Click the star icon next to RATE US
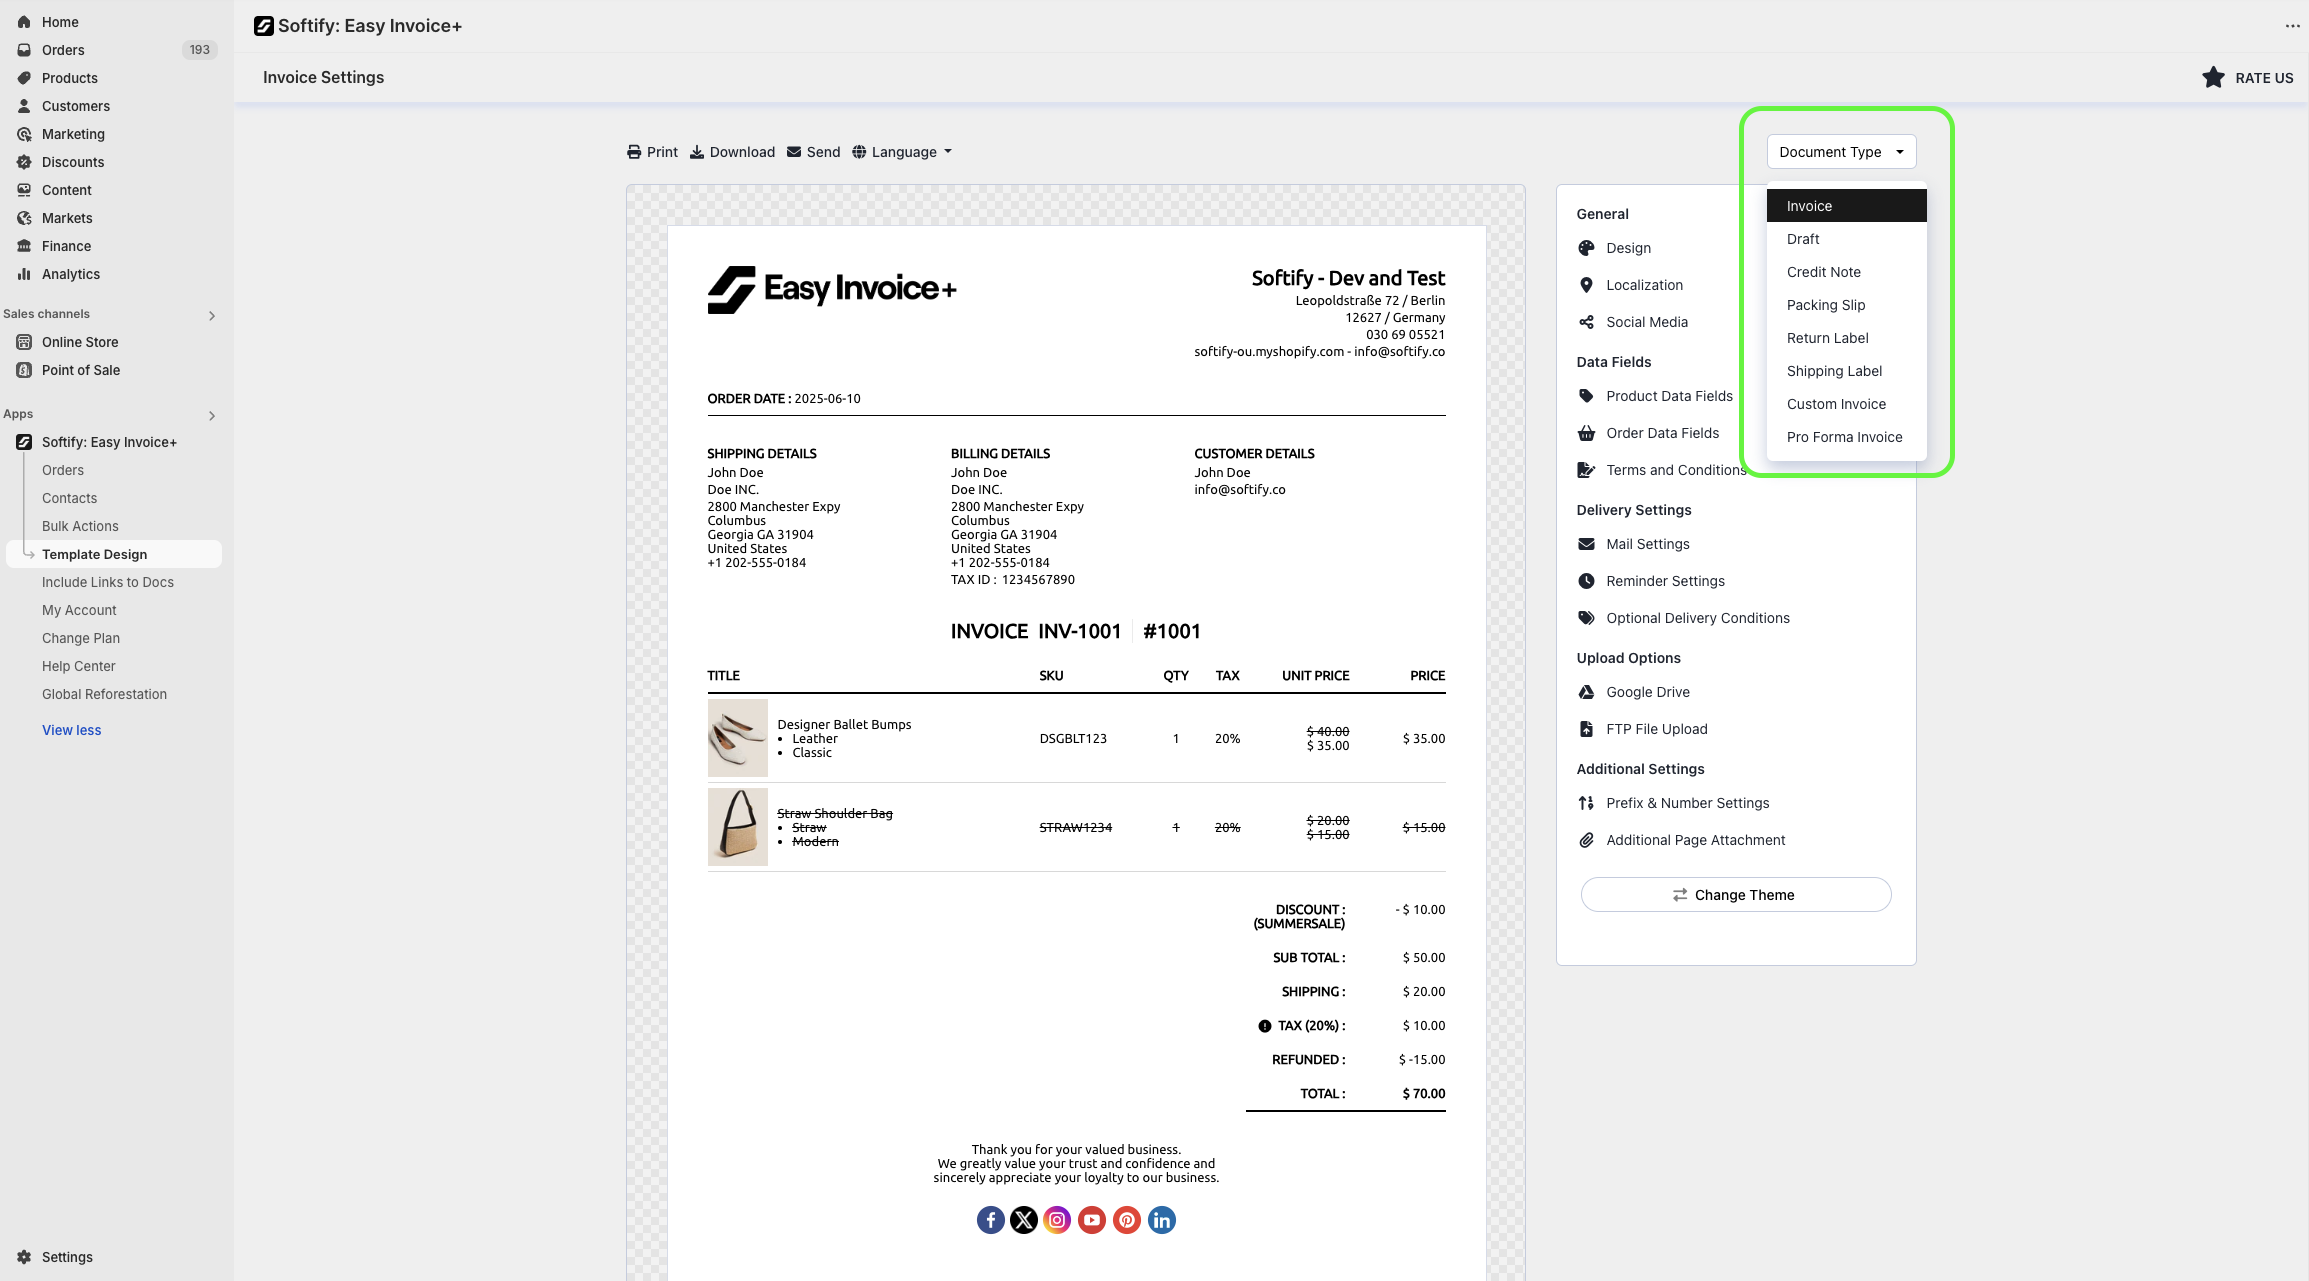The width and height of the screenshot is (2309, 1281). pos(2213,78)
